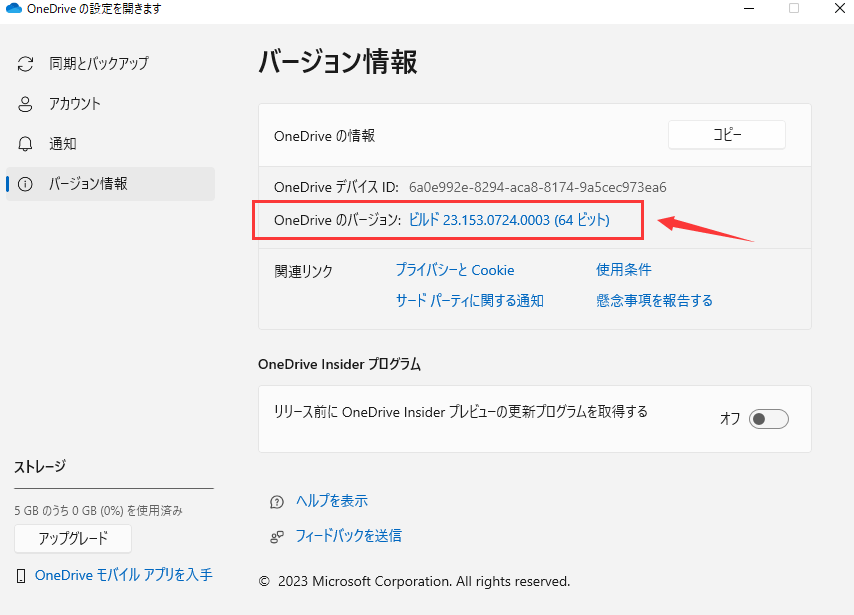Select the sync arrows icon for 同期とバックアップ
854x615 pixels.
(24, 63)
